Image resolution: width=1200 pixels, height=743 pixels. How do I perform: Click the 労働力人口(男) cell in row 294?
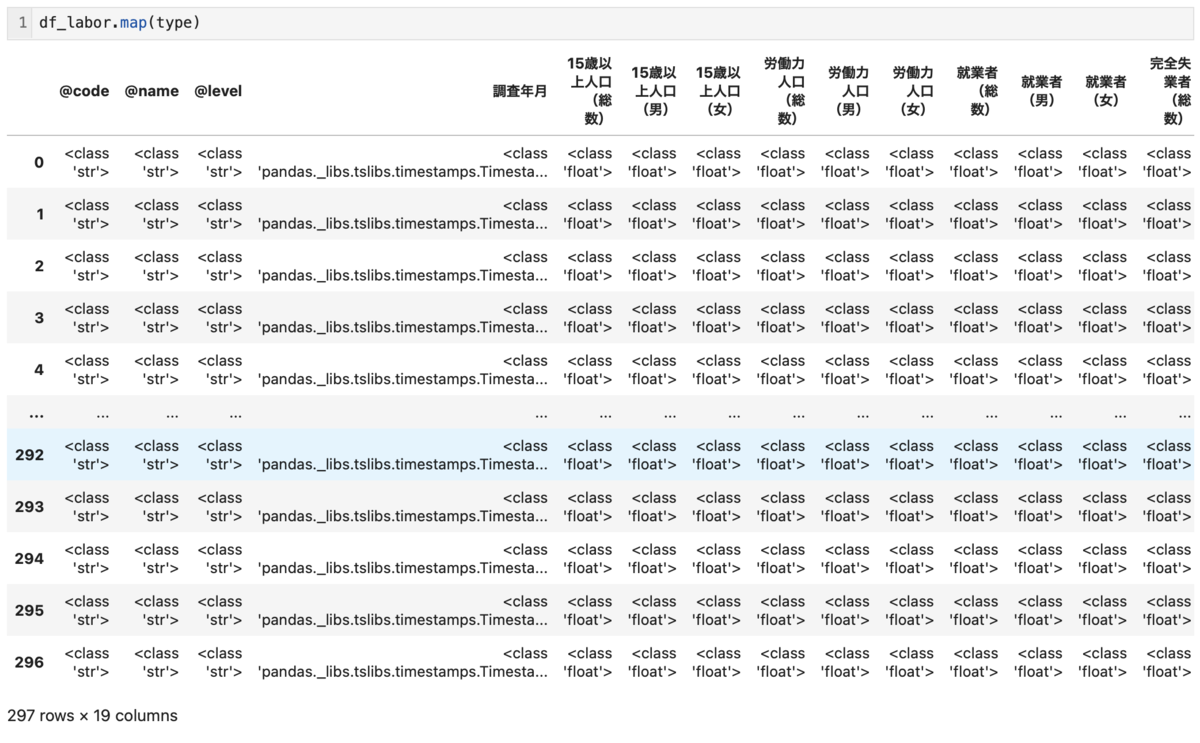pos(846,559)
